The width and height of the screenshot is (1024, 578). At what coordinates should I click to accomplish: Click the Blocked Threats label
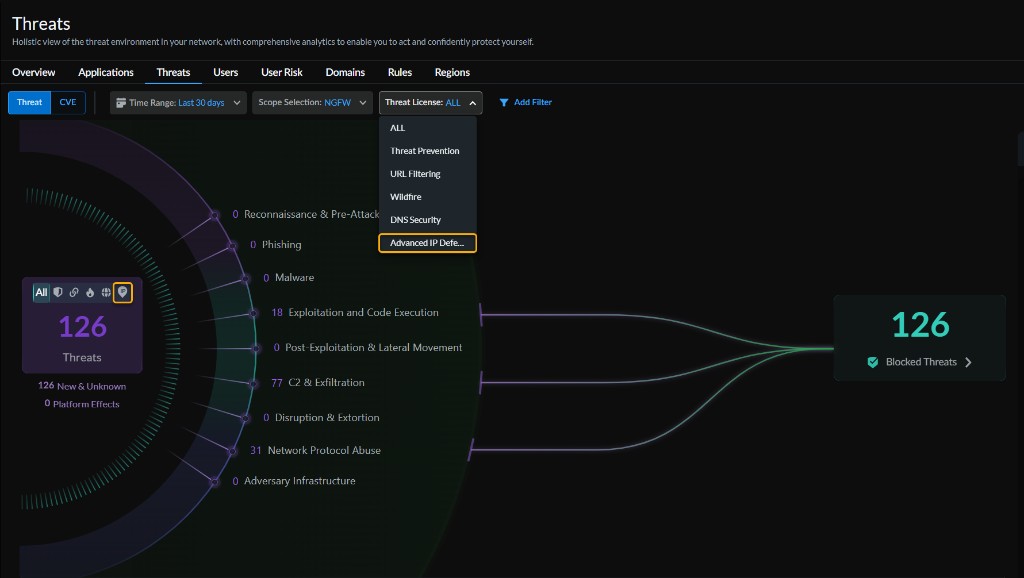coord(921,362)
